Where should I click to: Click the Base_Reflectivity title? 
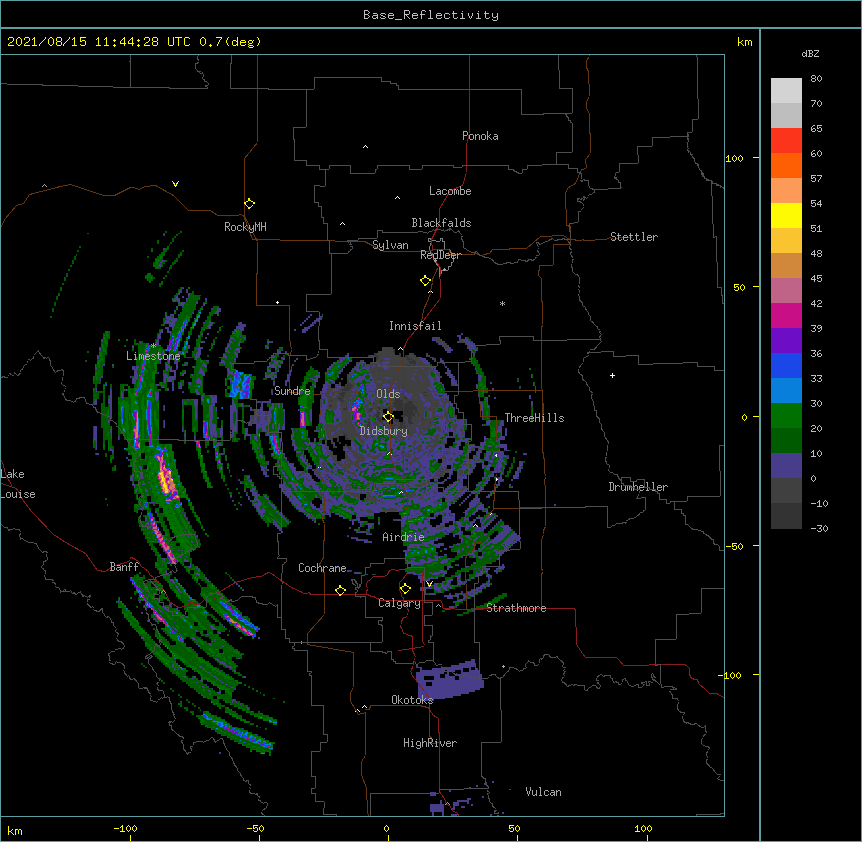click(431, 15)
